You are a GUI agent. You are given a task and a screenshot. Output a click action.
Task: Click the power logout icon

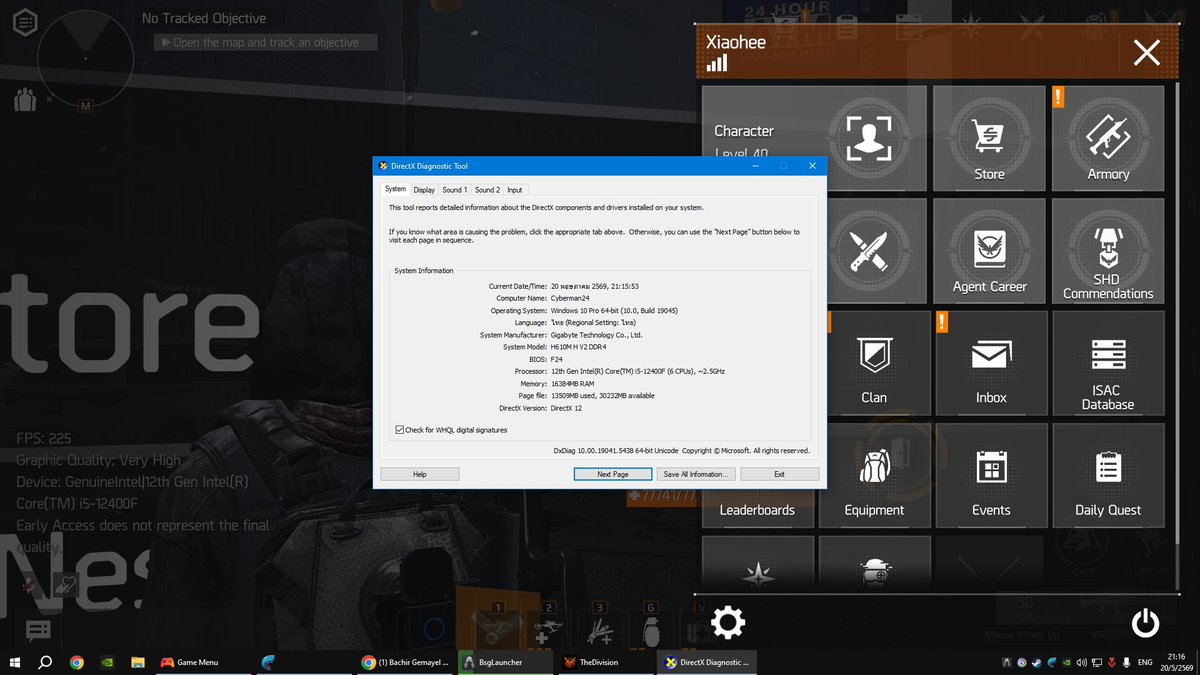1145,623
